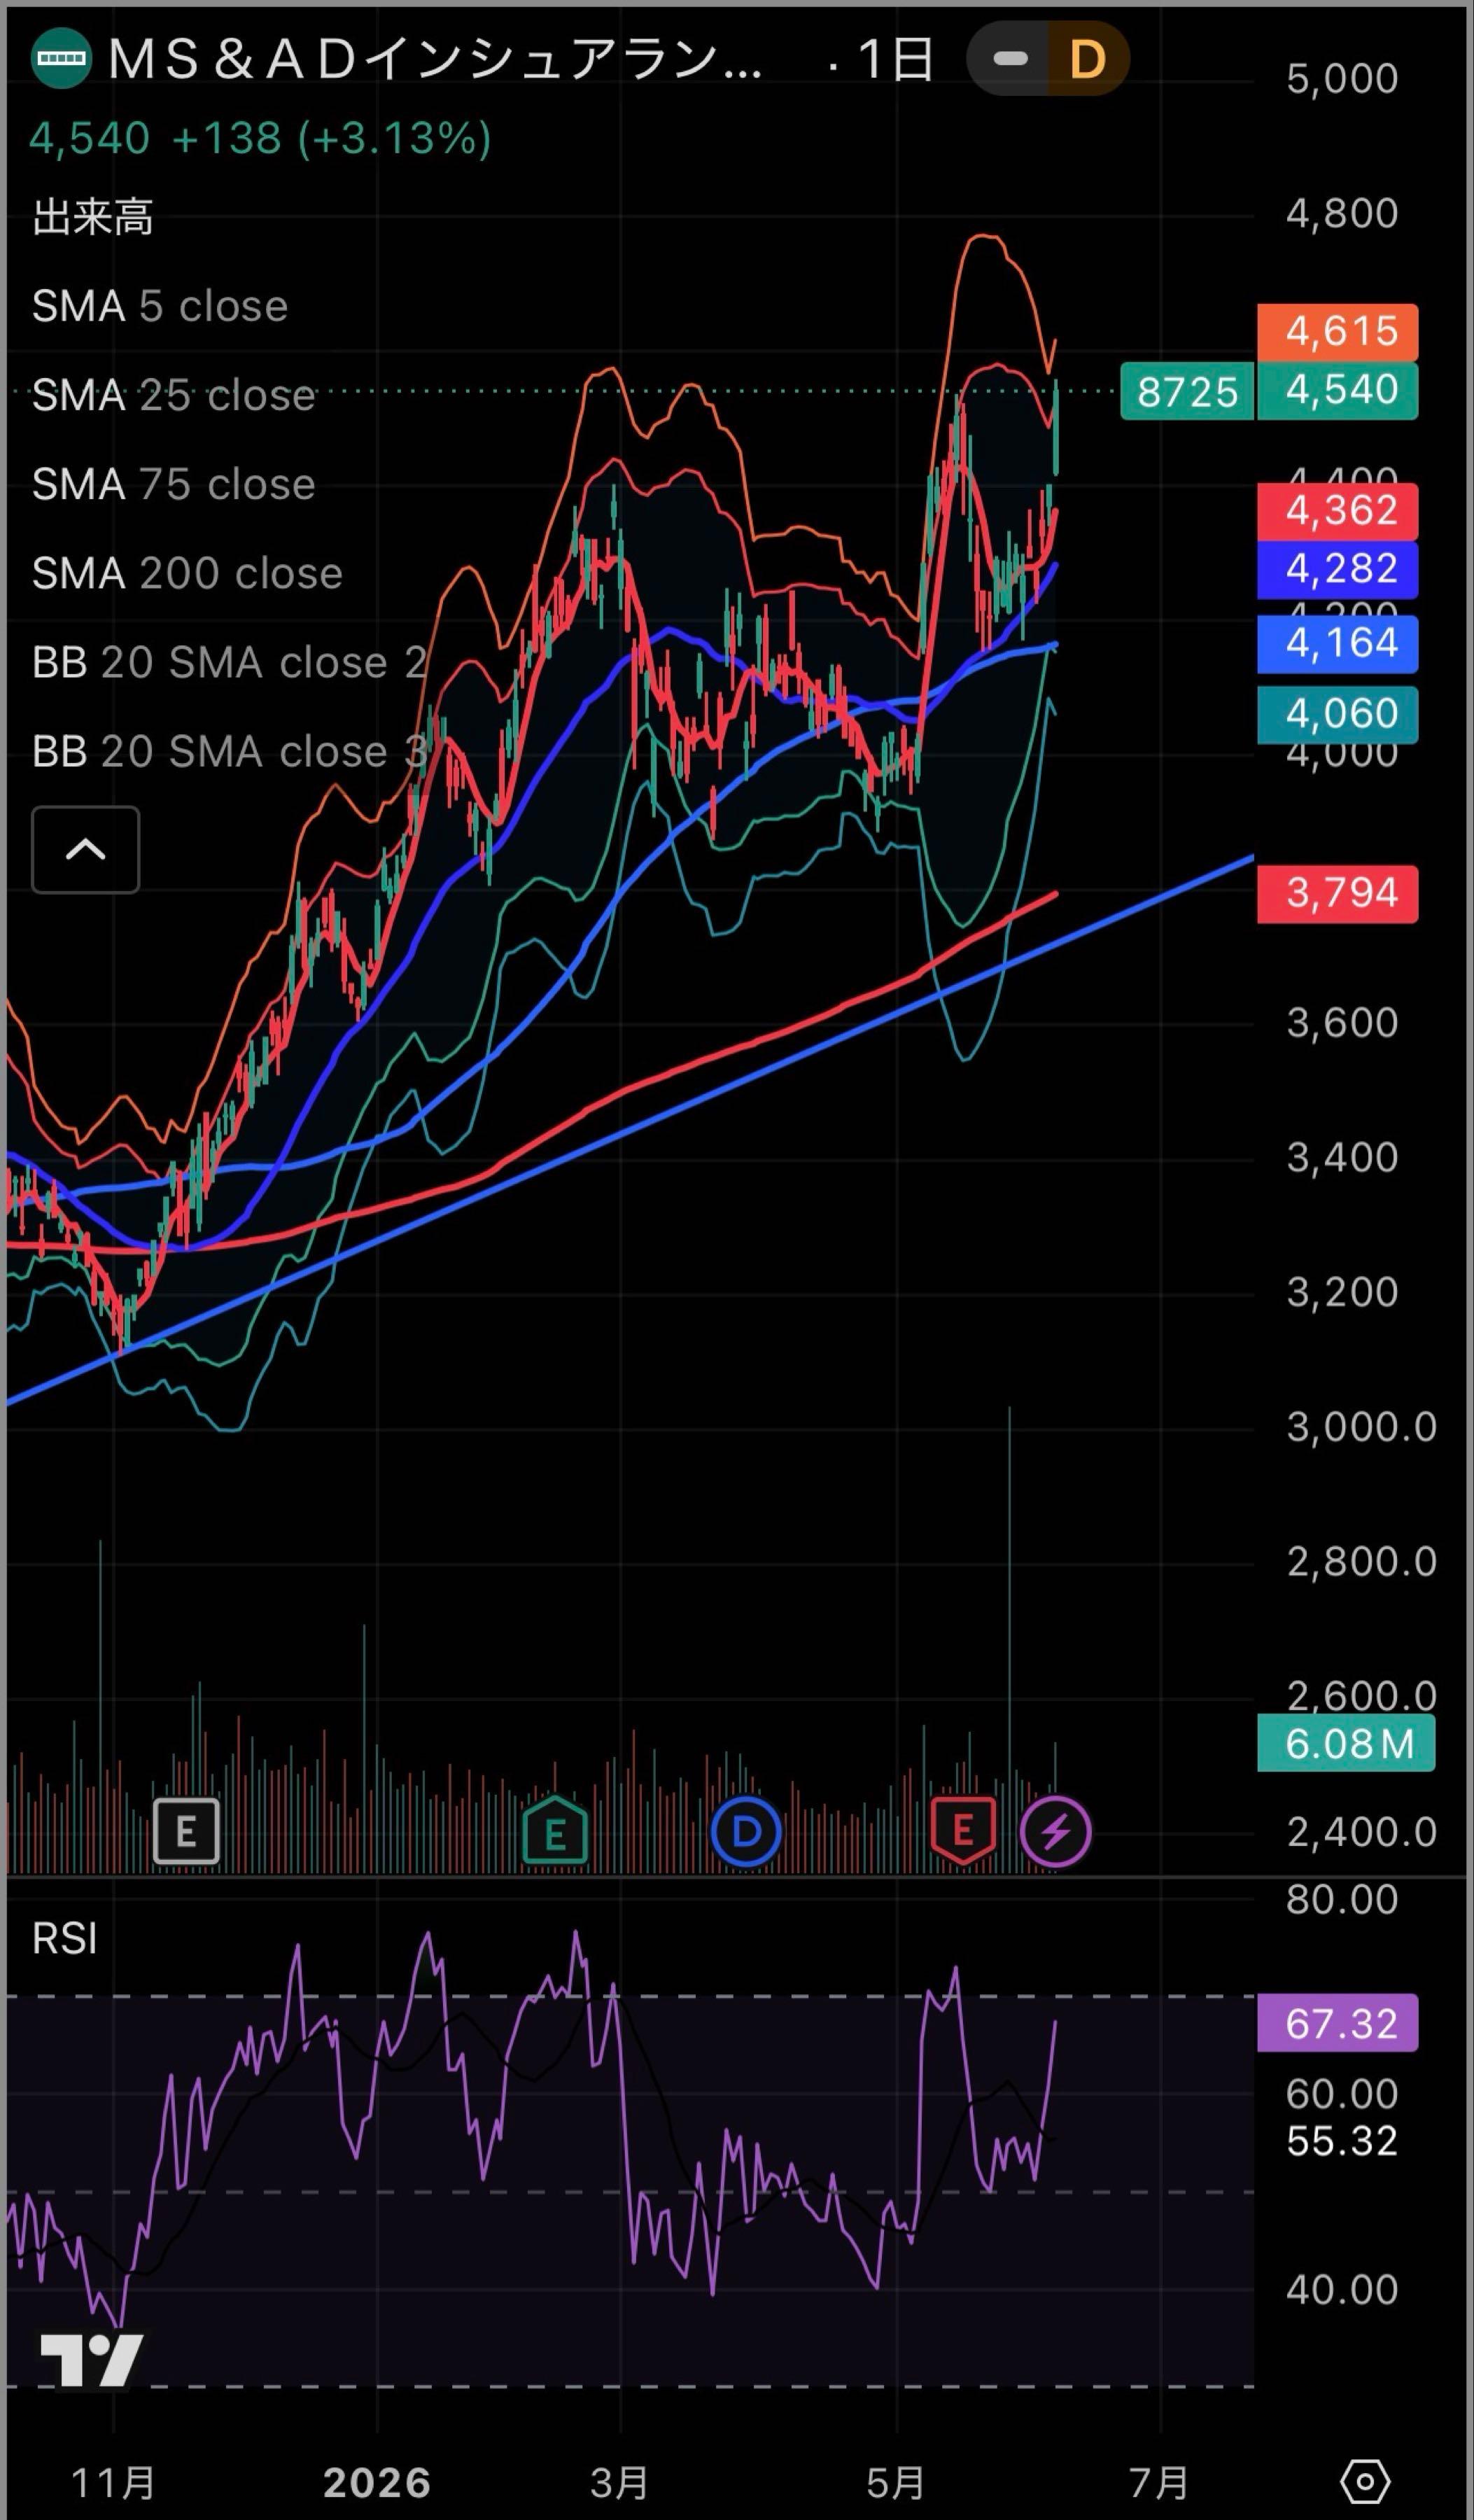Tap the 8725 symbol code label

[x=1187, y=391]
